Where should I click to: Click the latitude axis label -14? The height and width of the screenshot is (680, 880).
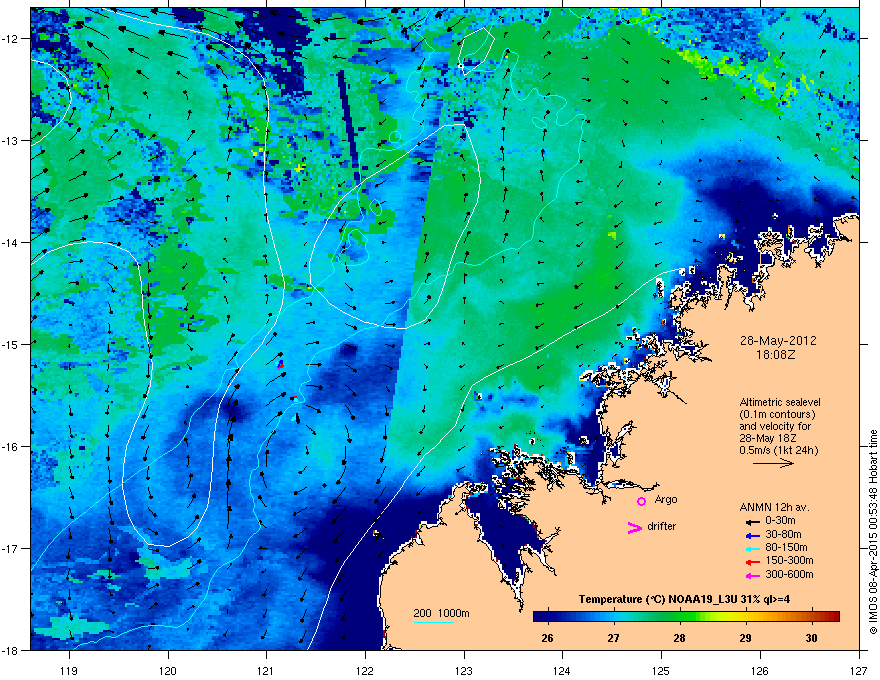click(x=11, y=243)
